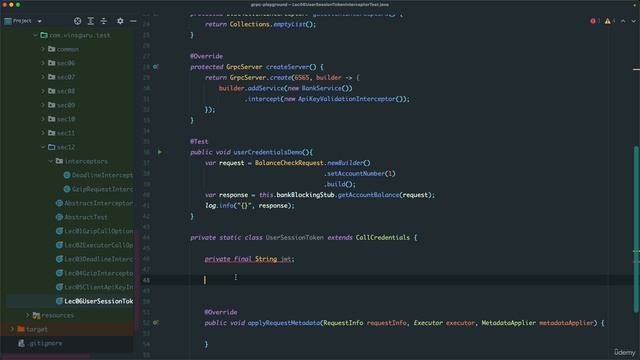This screenshot has height=360, width=640.
Task: Click the Expand All icon in Project panel
Action: point(91,21)
